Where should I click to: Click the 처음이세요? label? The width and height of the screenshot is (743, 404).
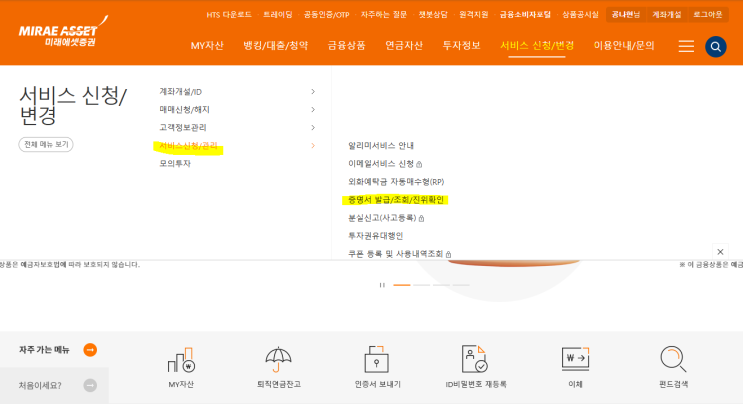click(40, 385)
